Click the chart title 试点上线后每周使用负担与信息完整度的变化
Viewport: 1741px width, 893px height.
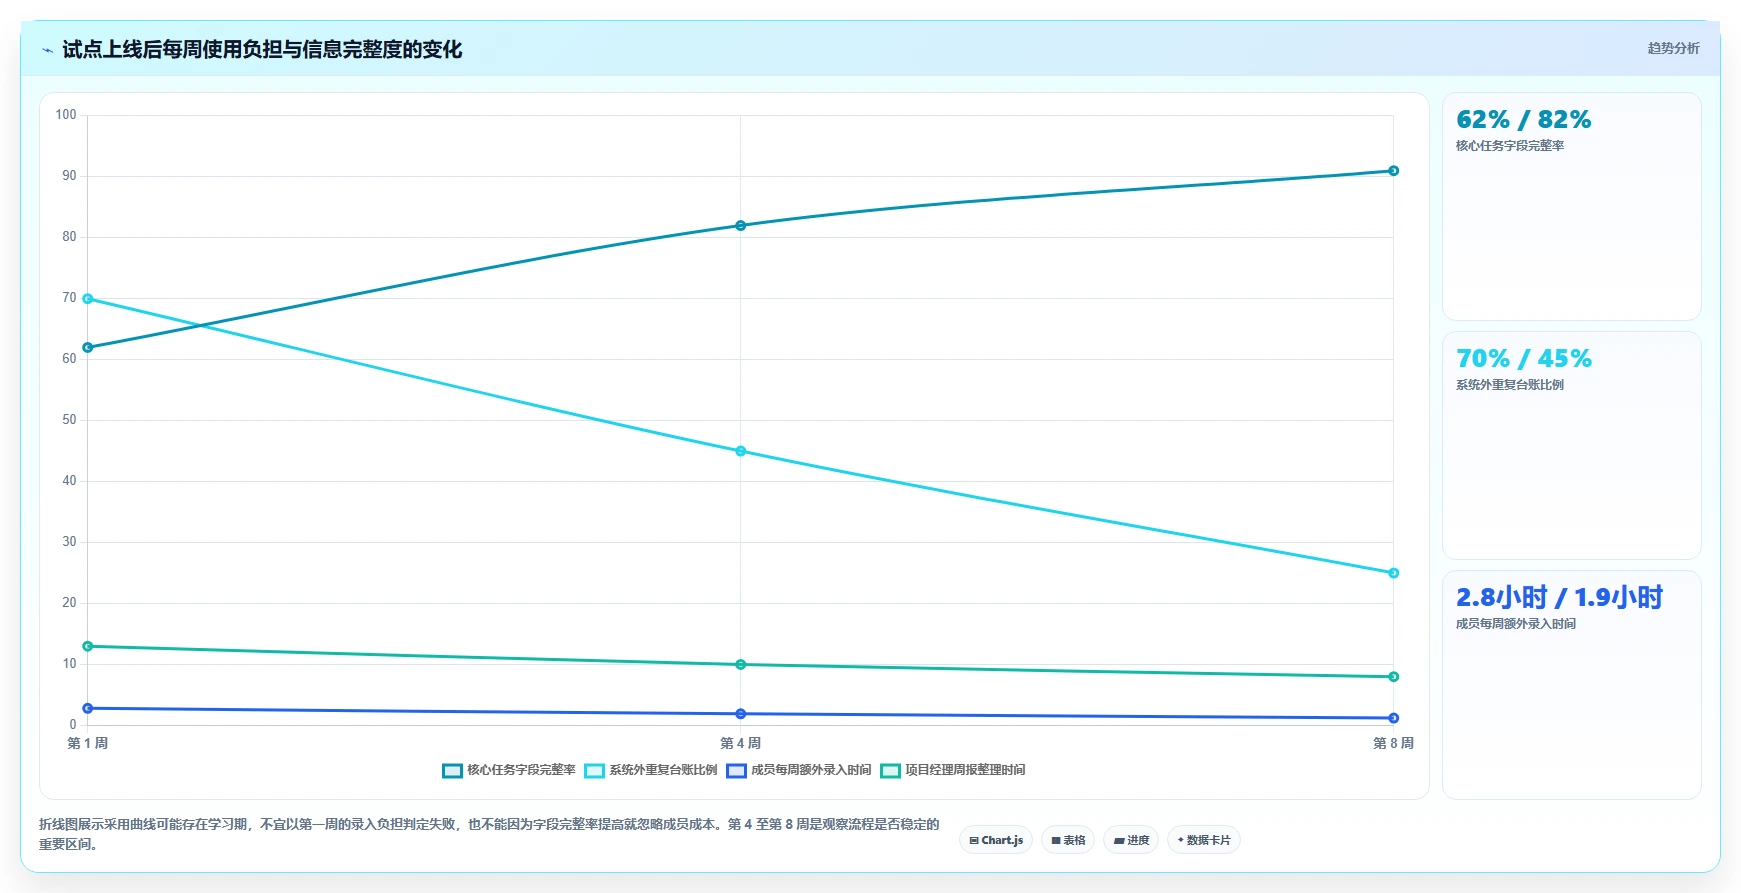coord(262,50)
